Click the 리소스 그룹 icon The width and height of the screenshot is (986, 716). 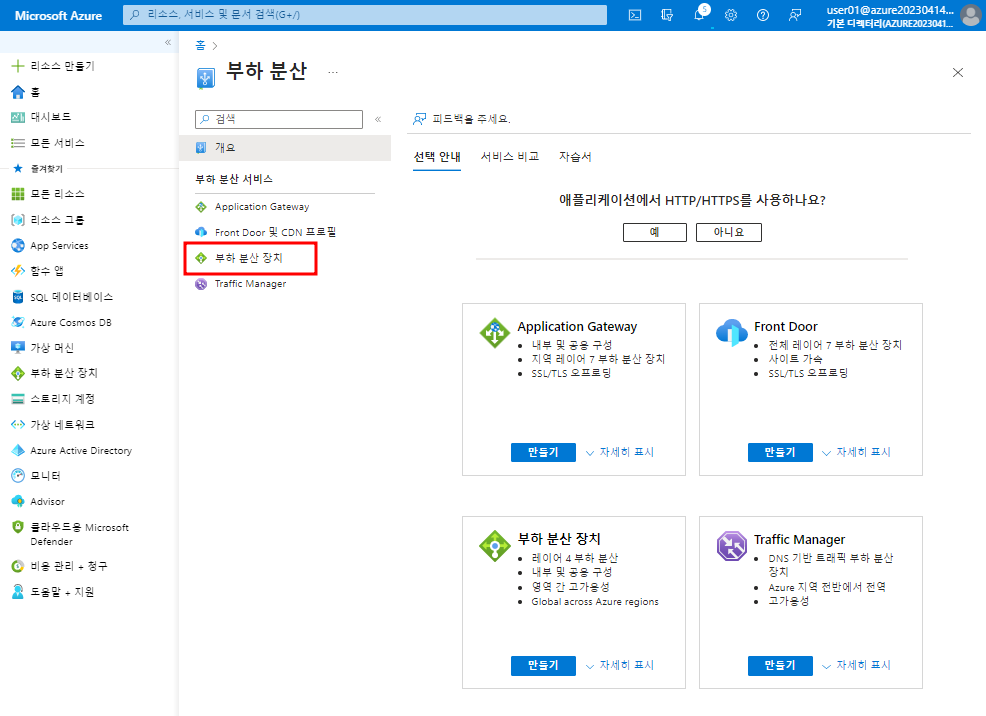tap(18, 219)
